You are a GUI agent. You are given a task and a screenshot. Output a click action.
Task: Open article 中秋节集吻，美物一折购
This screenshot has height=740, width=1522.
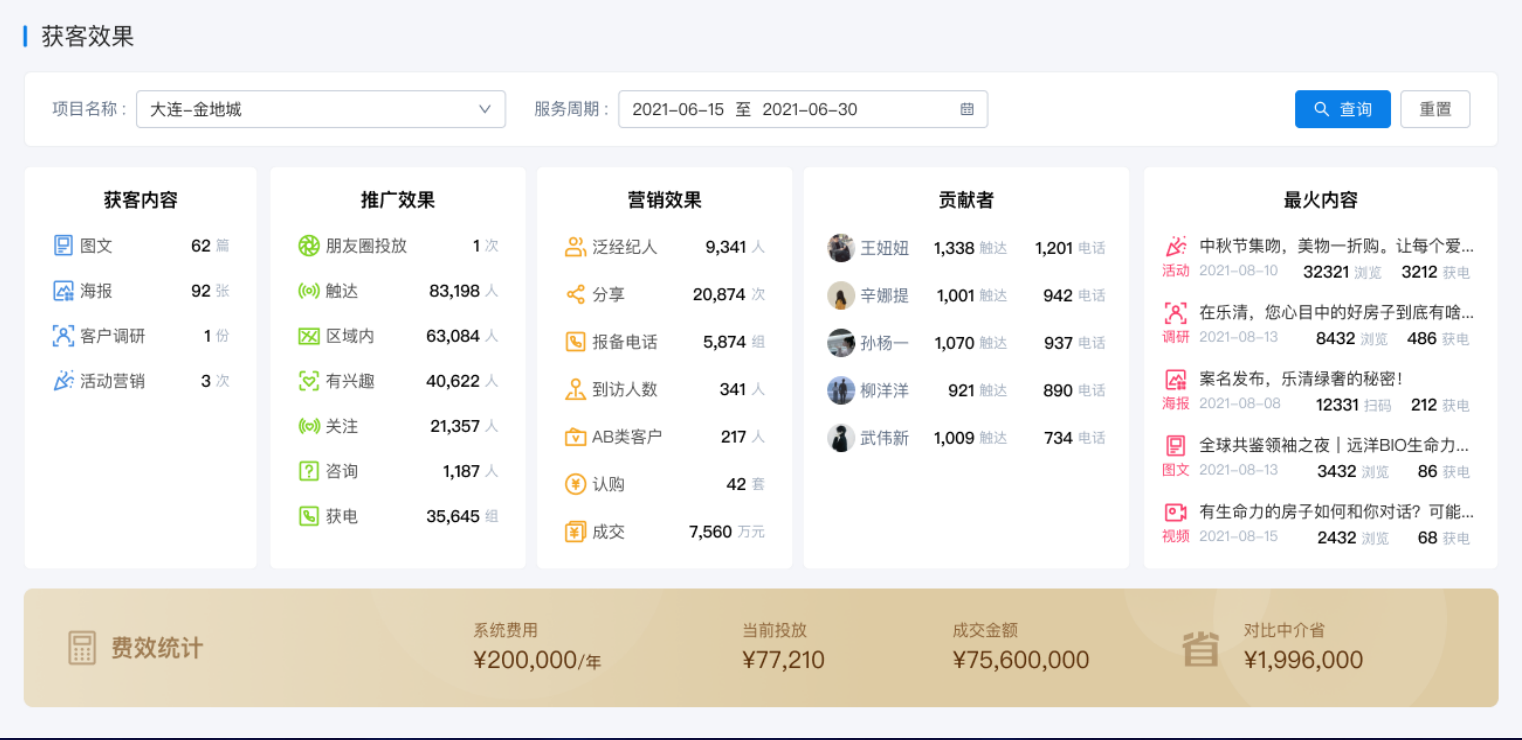[1336, 246]
